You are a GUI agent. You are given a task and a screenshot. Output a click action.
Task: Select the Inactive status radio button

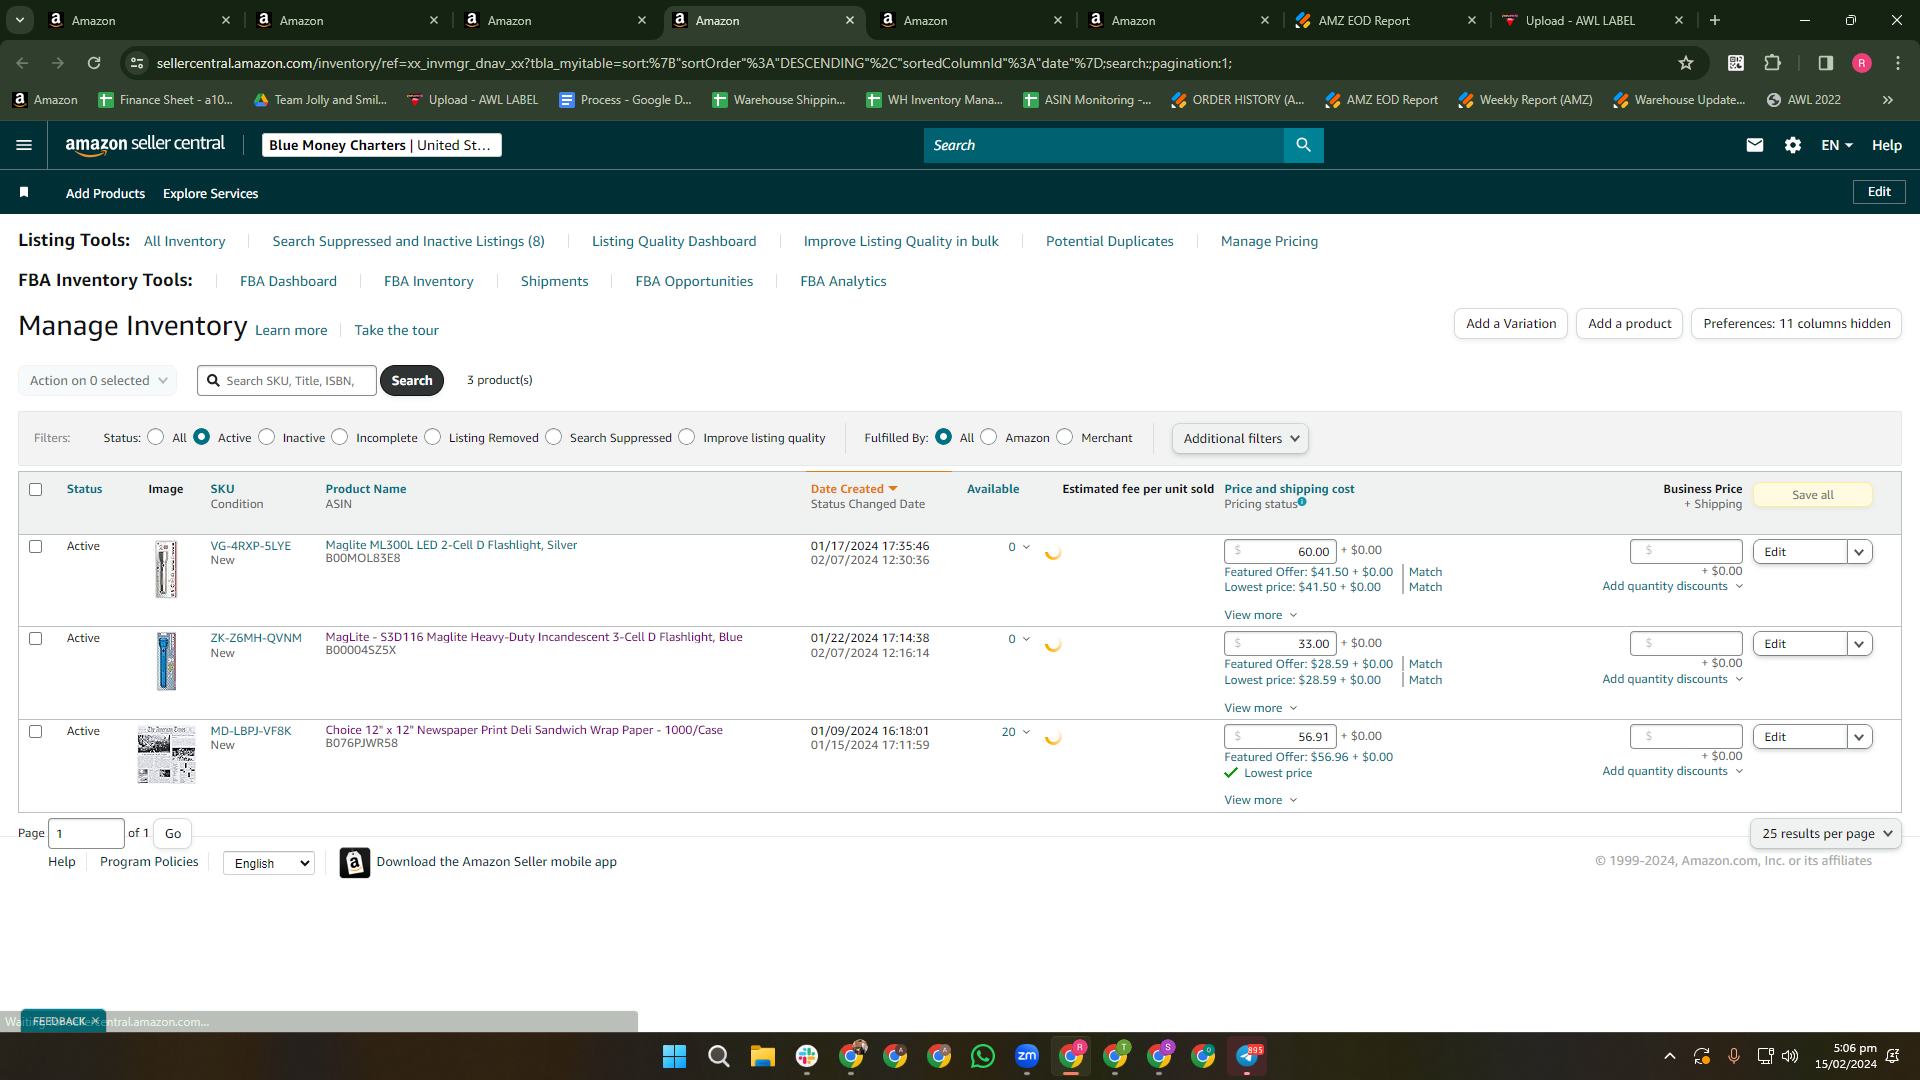[x=267, y=437]
